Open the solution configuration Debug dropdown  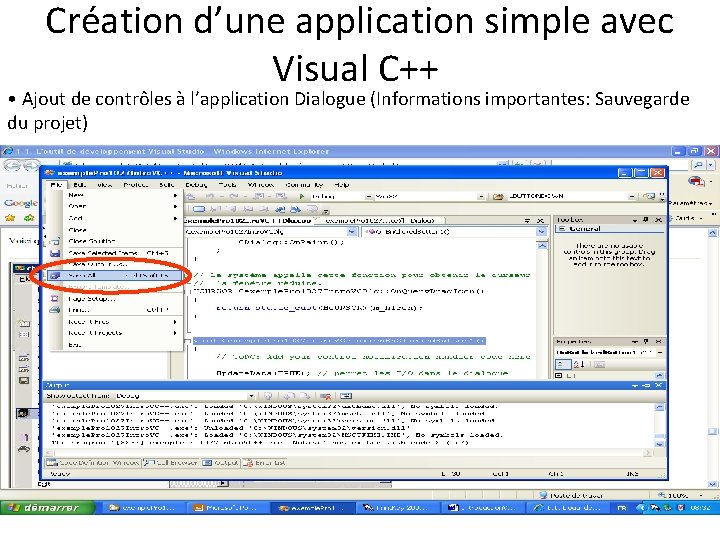click(x=368, y=197)
